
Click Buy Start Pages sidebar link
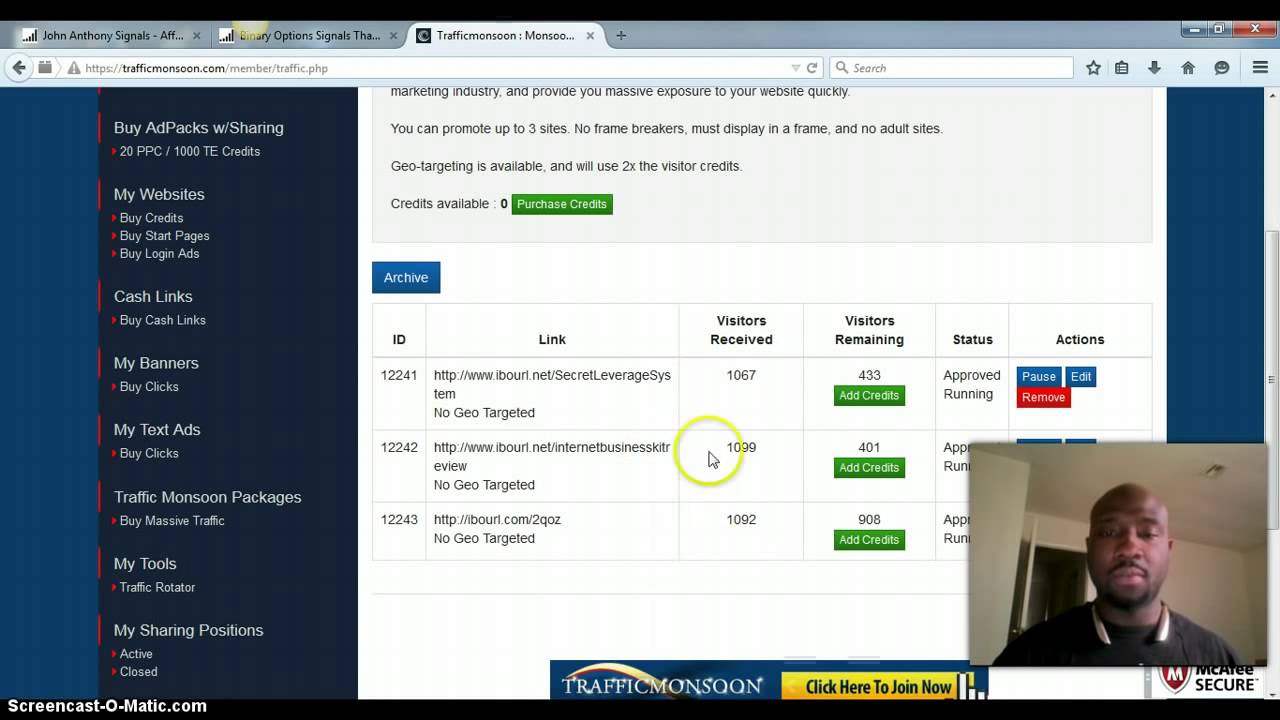[165, 236]
